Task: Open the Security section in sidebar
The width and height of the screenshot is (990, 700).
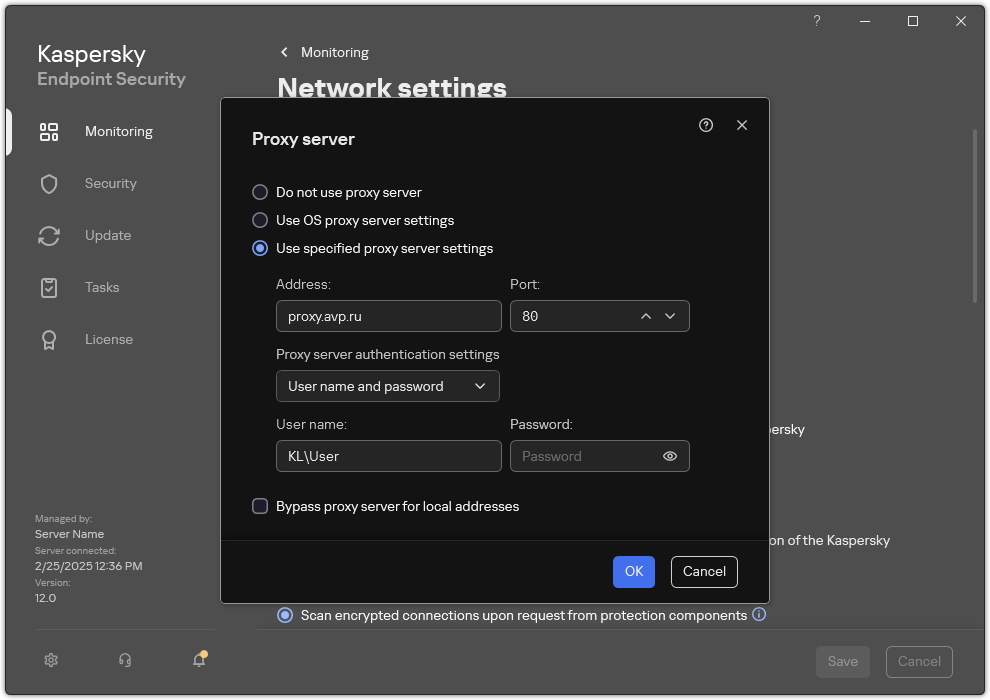Action: click(x=110, y=183)
